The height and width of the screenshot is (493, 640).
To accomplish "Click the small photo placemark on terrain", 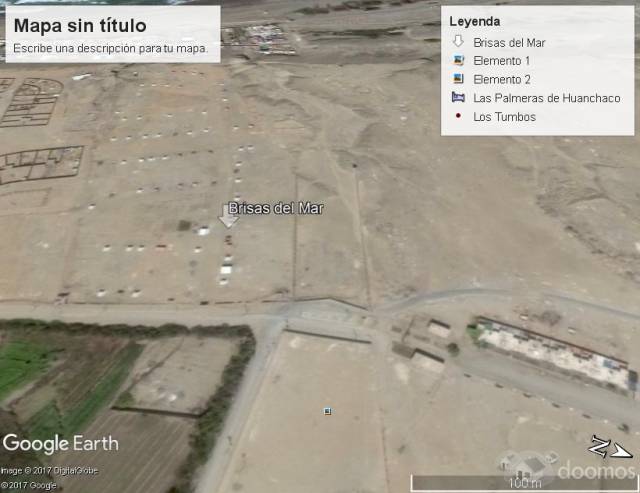I will (327, 411).
